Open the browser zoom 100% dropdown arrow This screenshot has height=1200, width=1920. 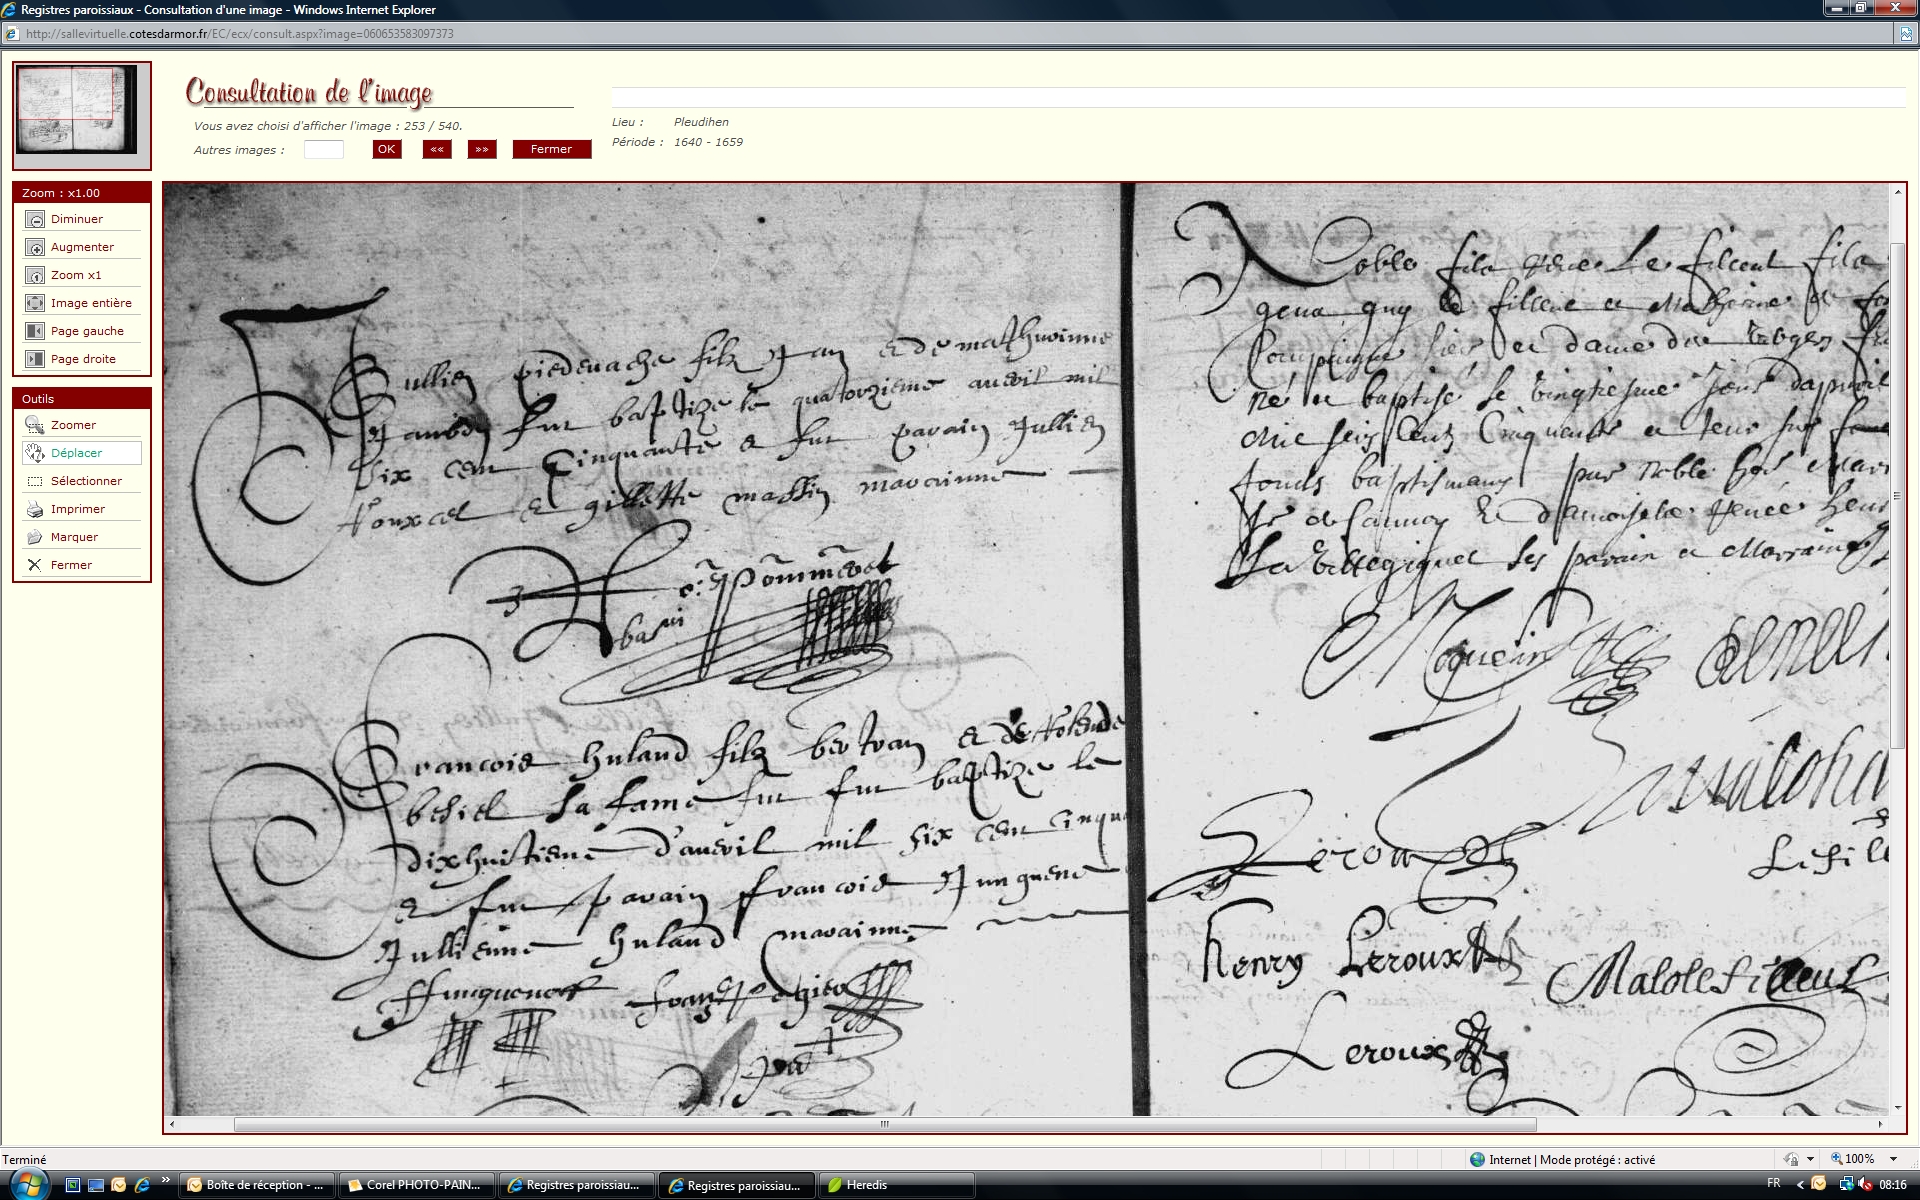[x=1893, y=1159]
